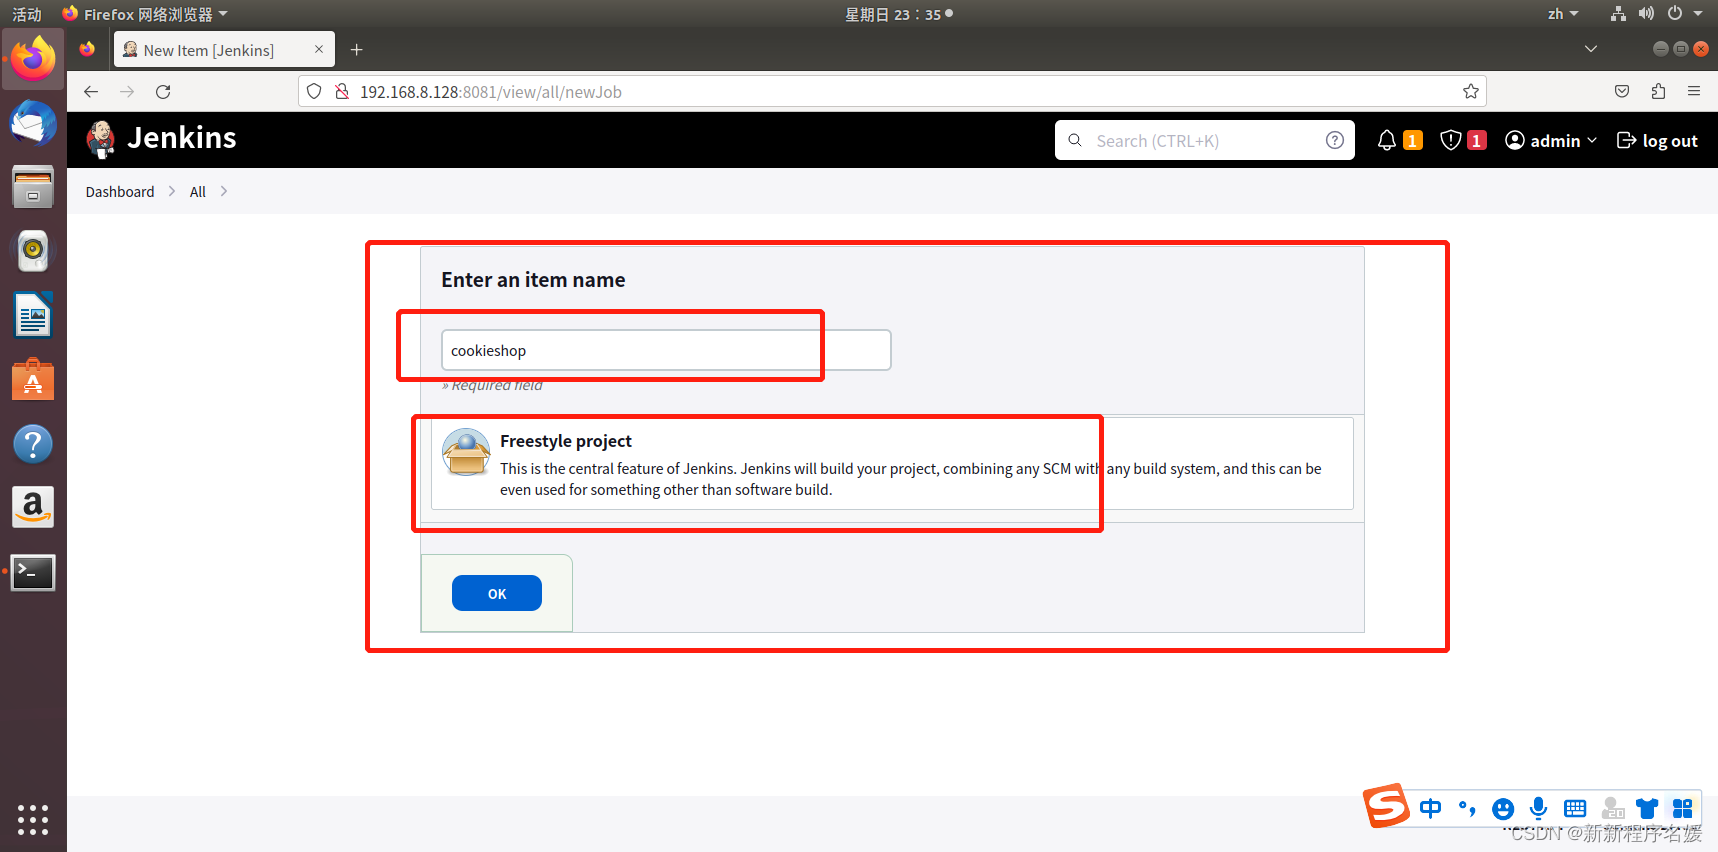The height and width of the screenshot is (852, 1718).
Task: Go forward in Firefox
Action: 127,92
